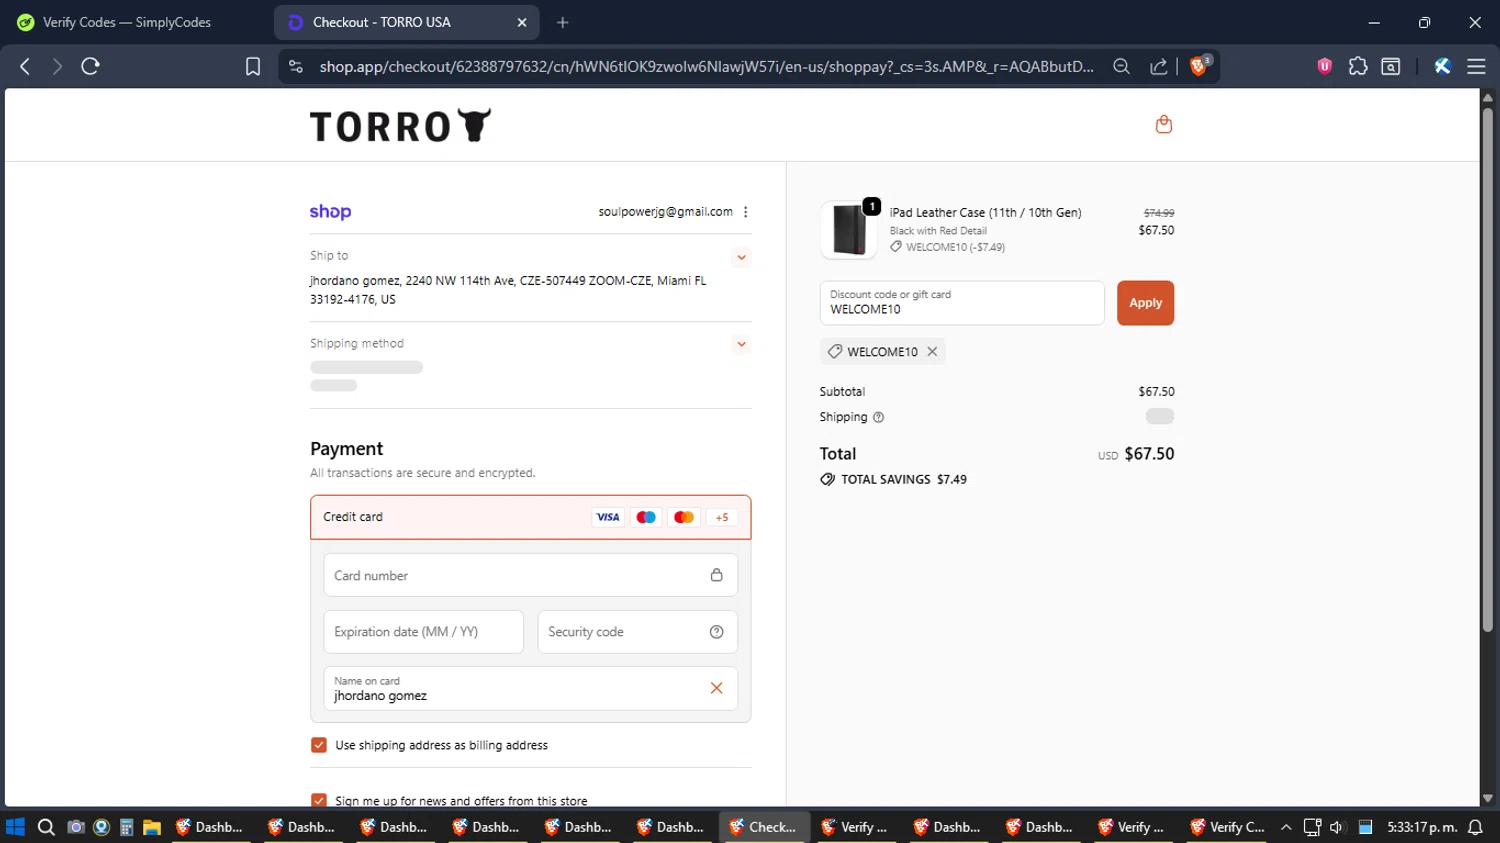Open account options next to email
Viewport: 1500px width, 843px height.
(x=746, y=212)
